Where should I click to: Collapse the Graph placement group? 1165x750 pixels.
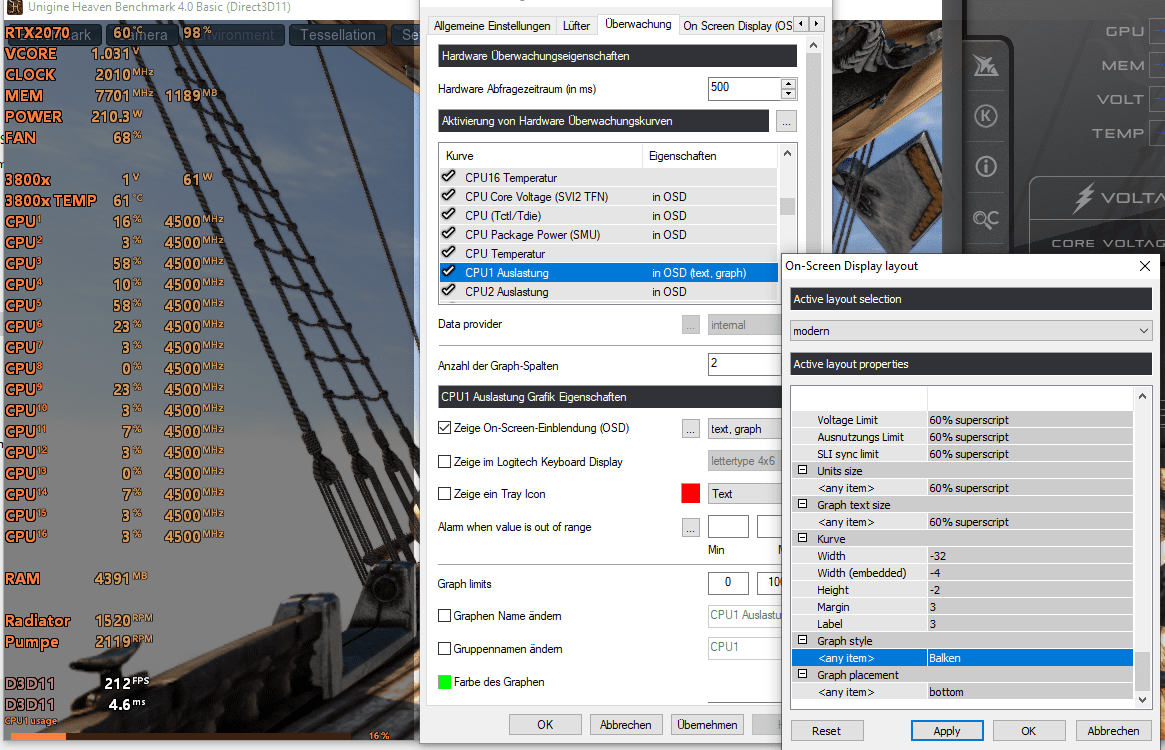point(802,674)
